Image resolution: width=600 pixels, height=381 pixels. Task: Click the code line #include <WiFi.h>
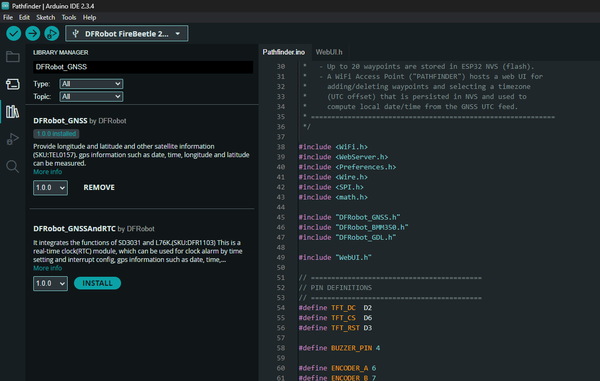pyautogui.click(x=333, y=147)
